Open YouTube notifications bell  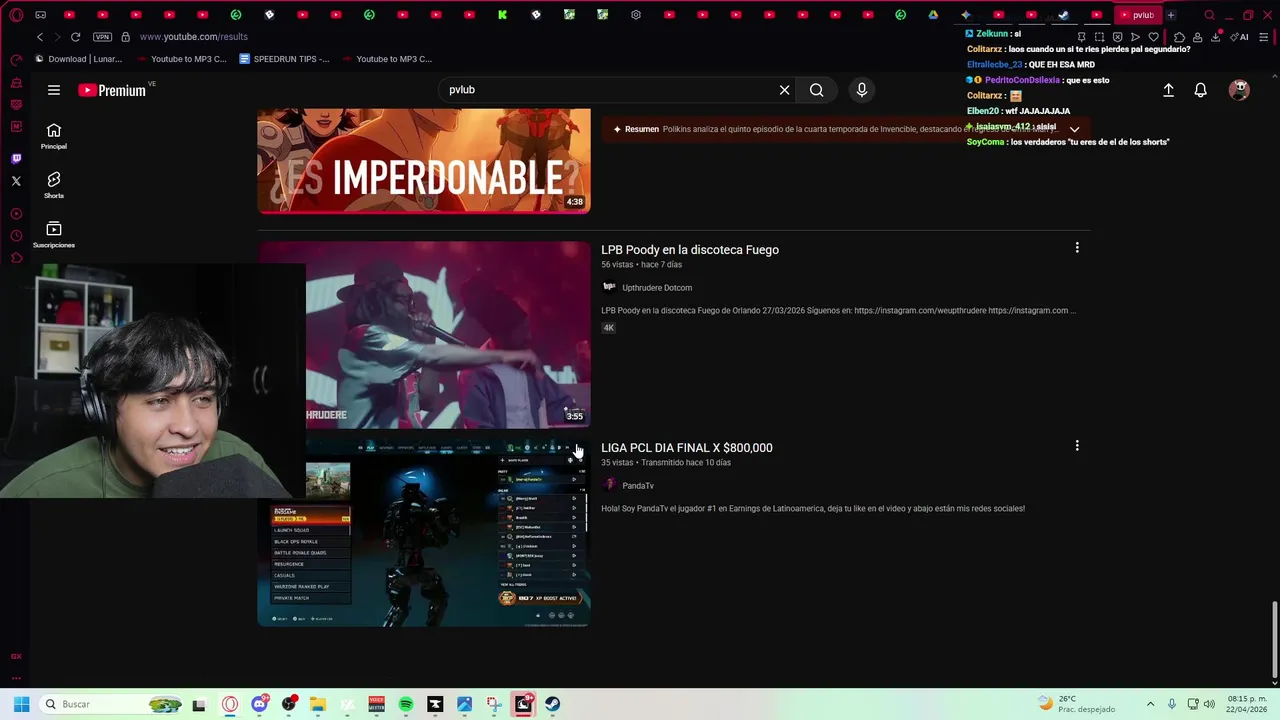pyautogui.click(x=1201, y=90)
